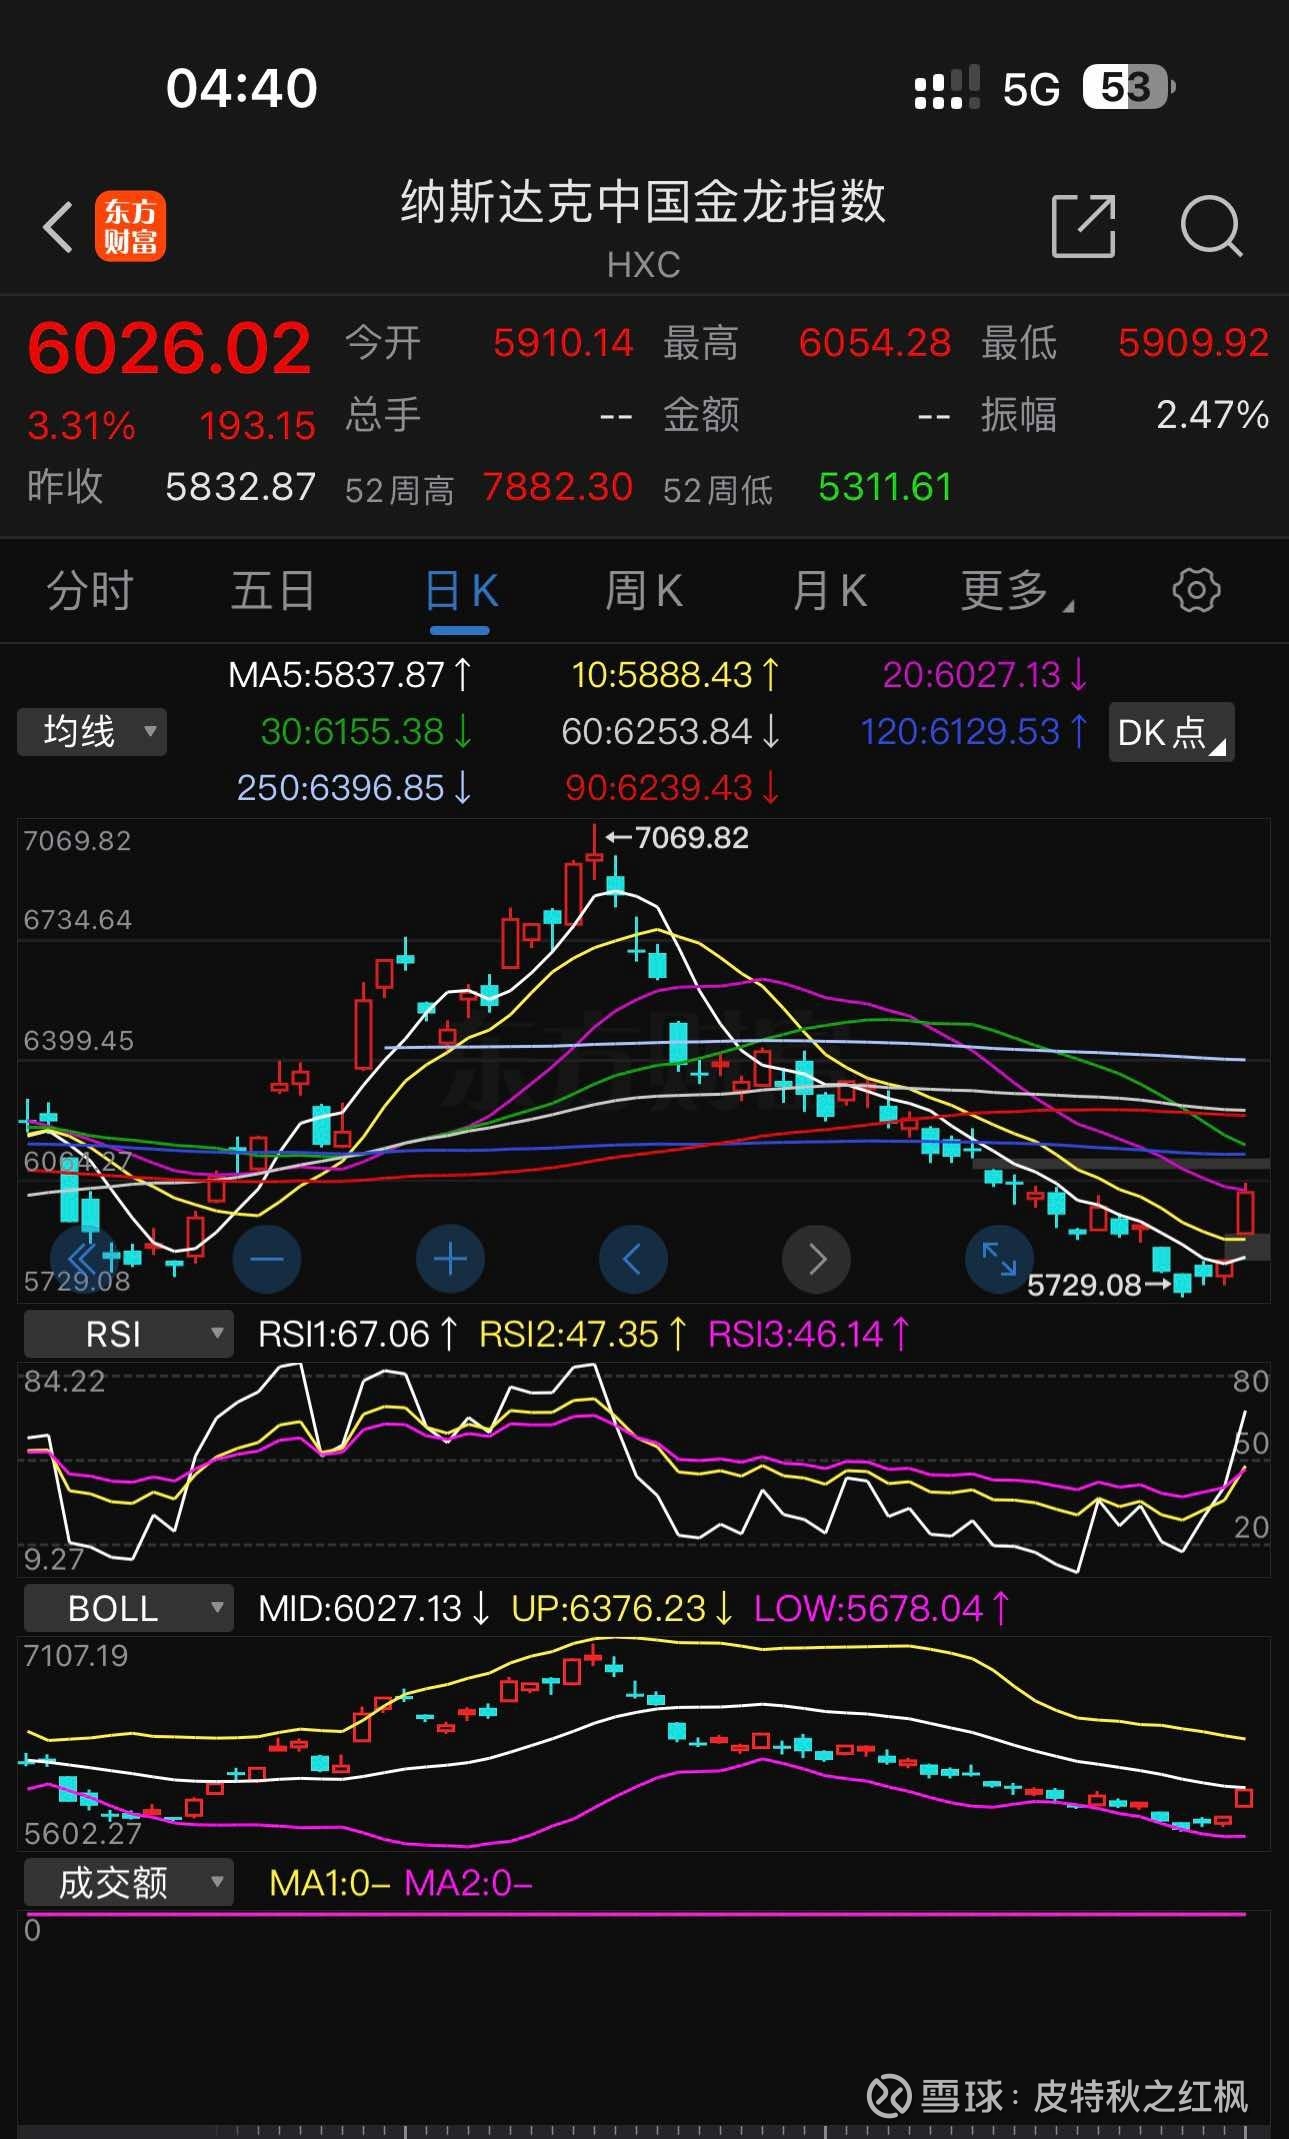The height and width of the screenshot is (2139, 1289).
Task: Tap the HXC ticker code
Action: [644, 265]
